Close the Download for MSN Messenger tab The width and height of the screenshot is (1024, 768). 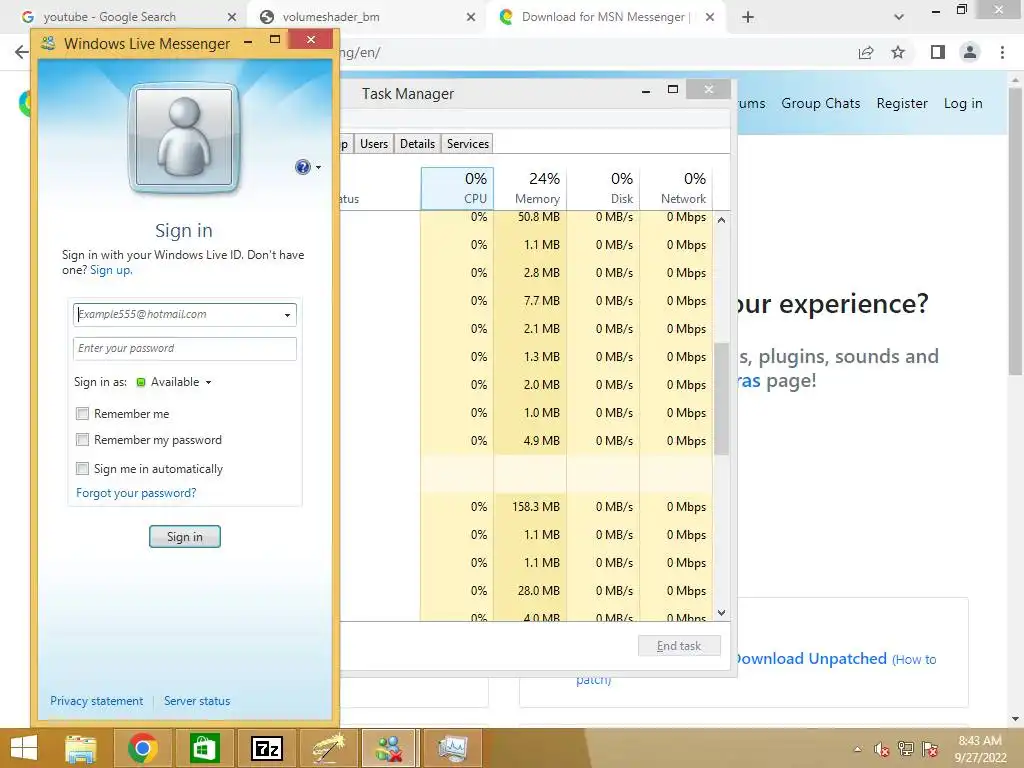click(710, 17)
